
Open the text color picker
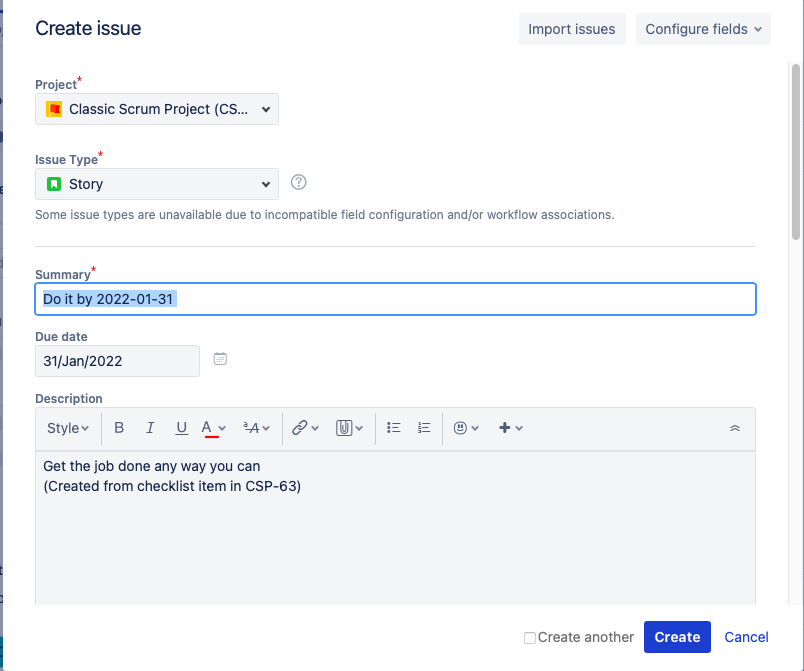[x=214, y=428]
